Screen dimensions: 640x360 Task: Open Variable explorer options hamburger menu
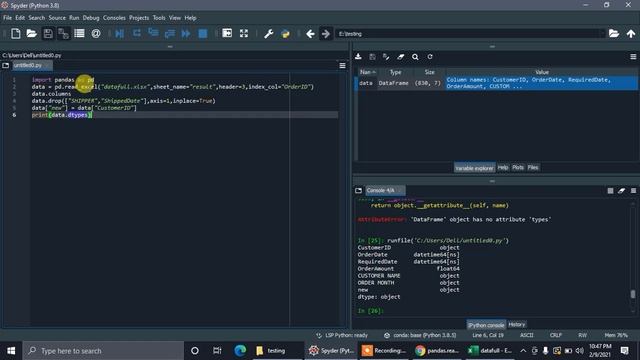(x=633, y=57)
